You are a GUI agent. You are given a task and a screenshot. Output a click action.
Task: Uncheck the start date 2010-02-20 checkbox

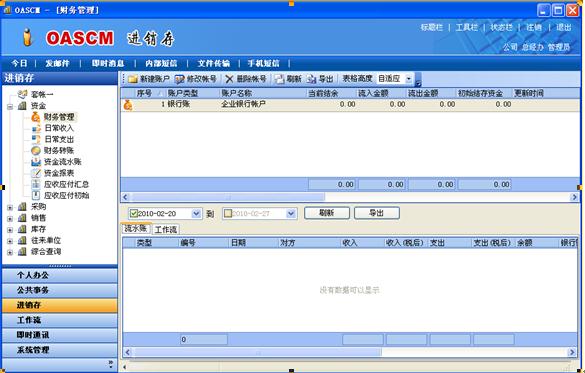[x=134, y=213]
